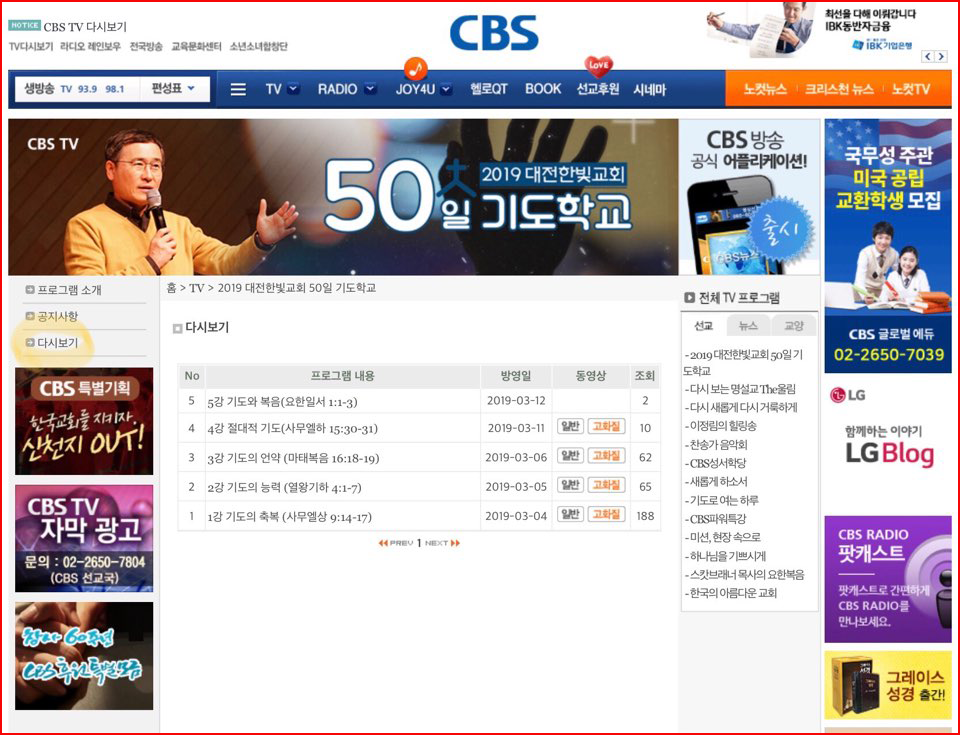Click the 일반 video button for 4강 절대적 기도

570,426
